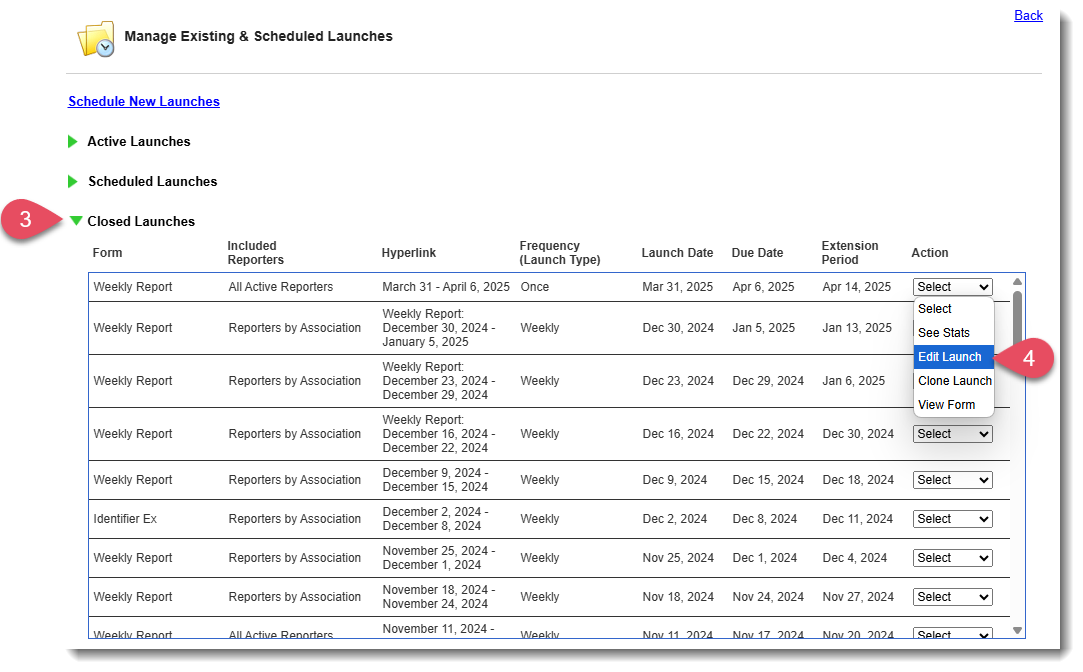This screenshot has height=672, width=1083.
Task: Choose Edit Launch from the action menu
Action: point(953,357)
